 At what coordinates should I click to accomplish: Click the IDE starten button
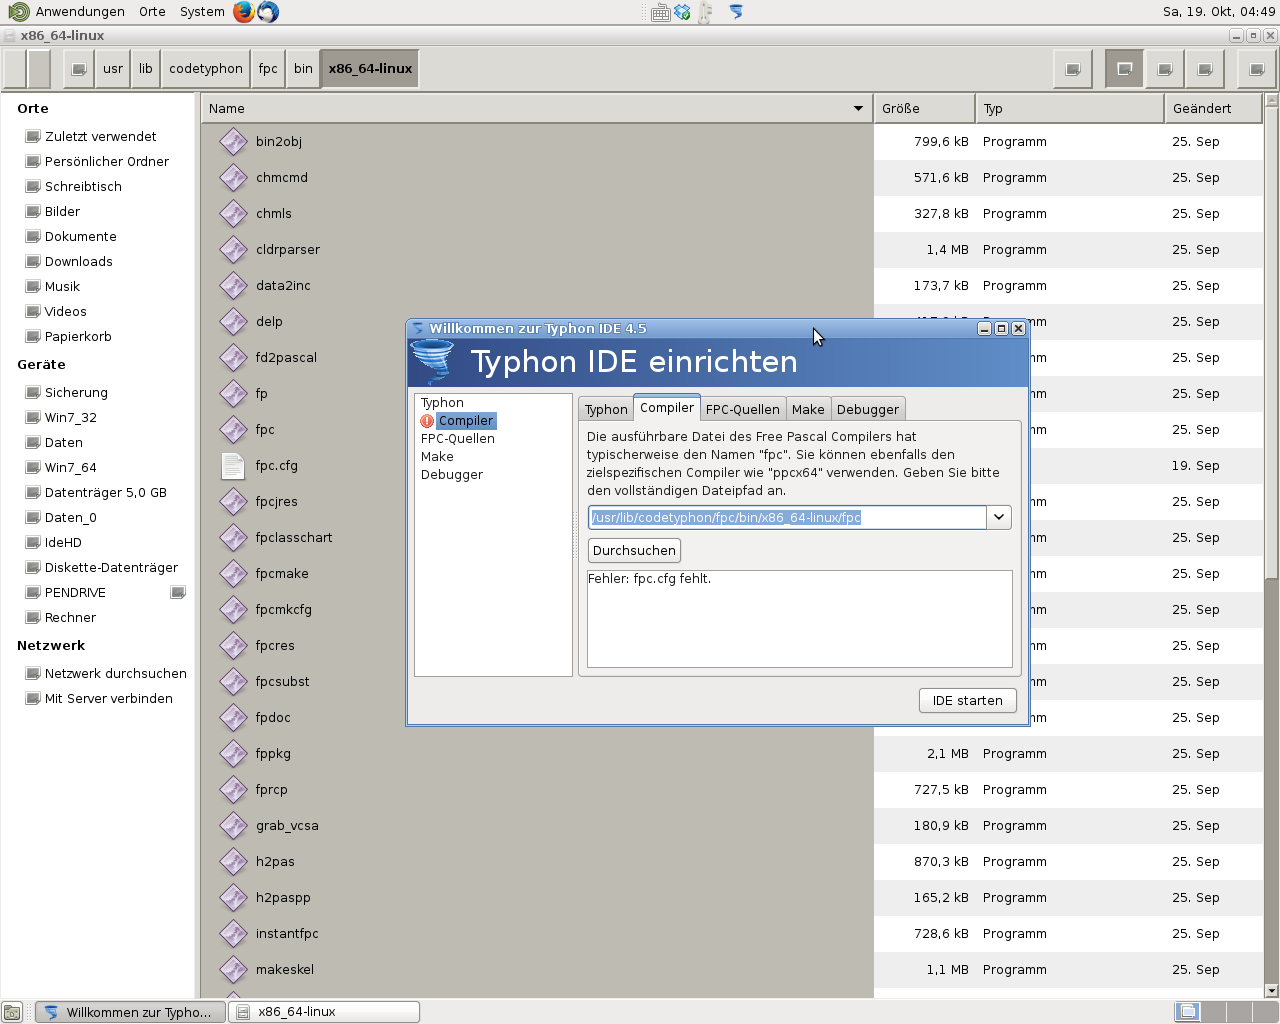point(967,701)
